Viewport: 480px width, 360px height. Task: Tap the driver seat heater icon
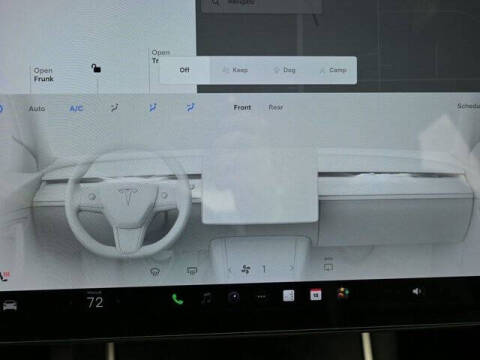pyautogui.click(x=5, y=276)
